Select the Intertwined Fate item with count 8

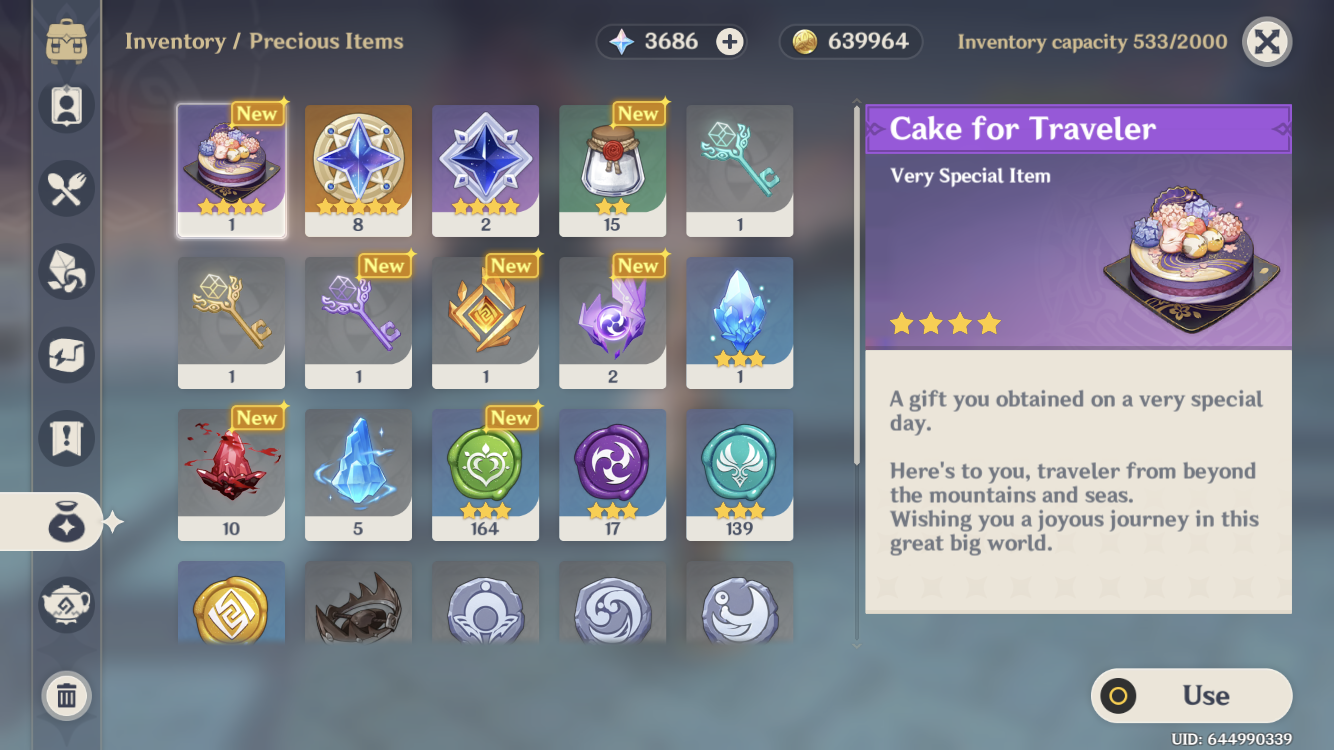(x=358, y=171)
